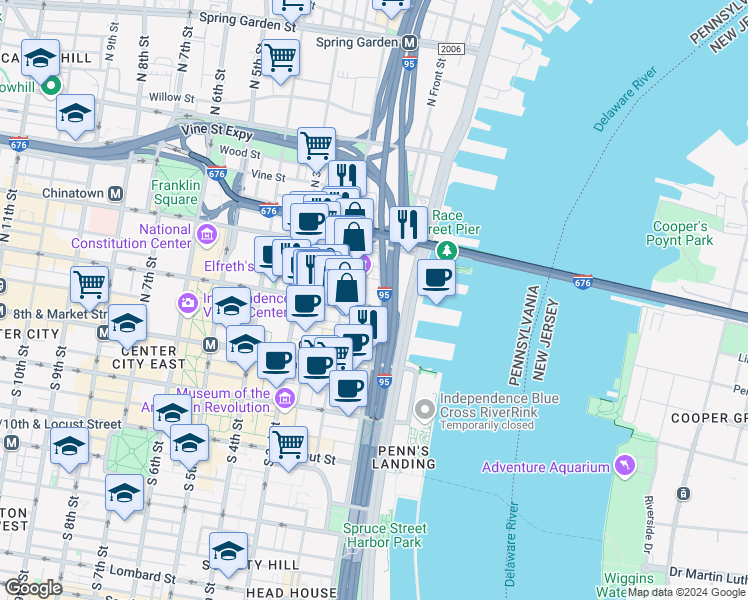Click the Independence Visitor Center camera pin

pos(188,303)
